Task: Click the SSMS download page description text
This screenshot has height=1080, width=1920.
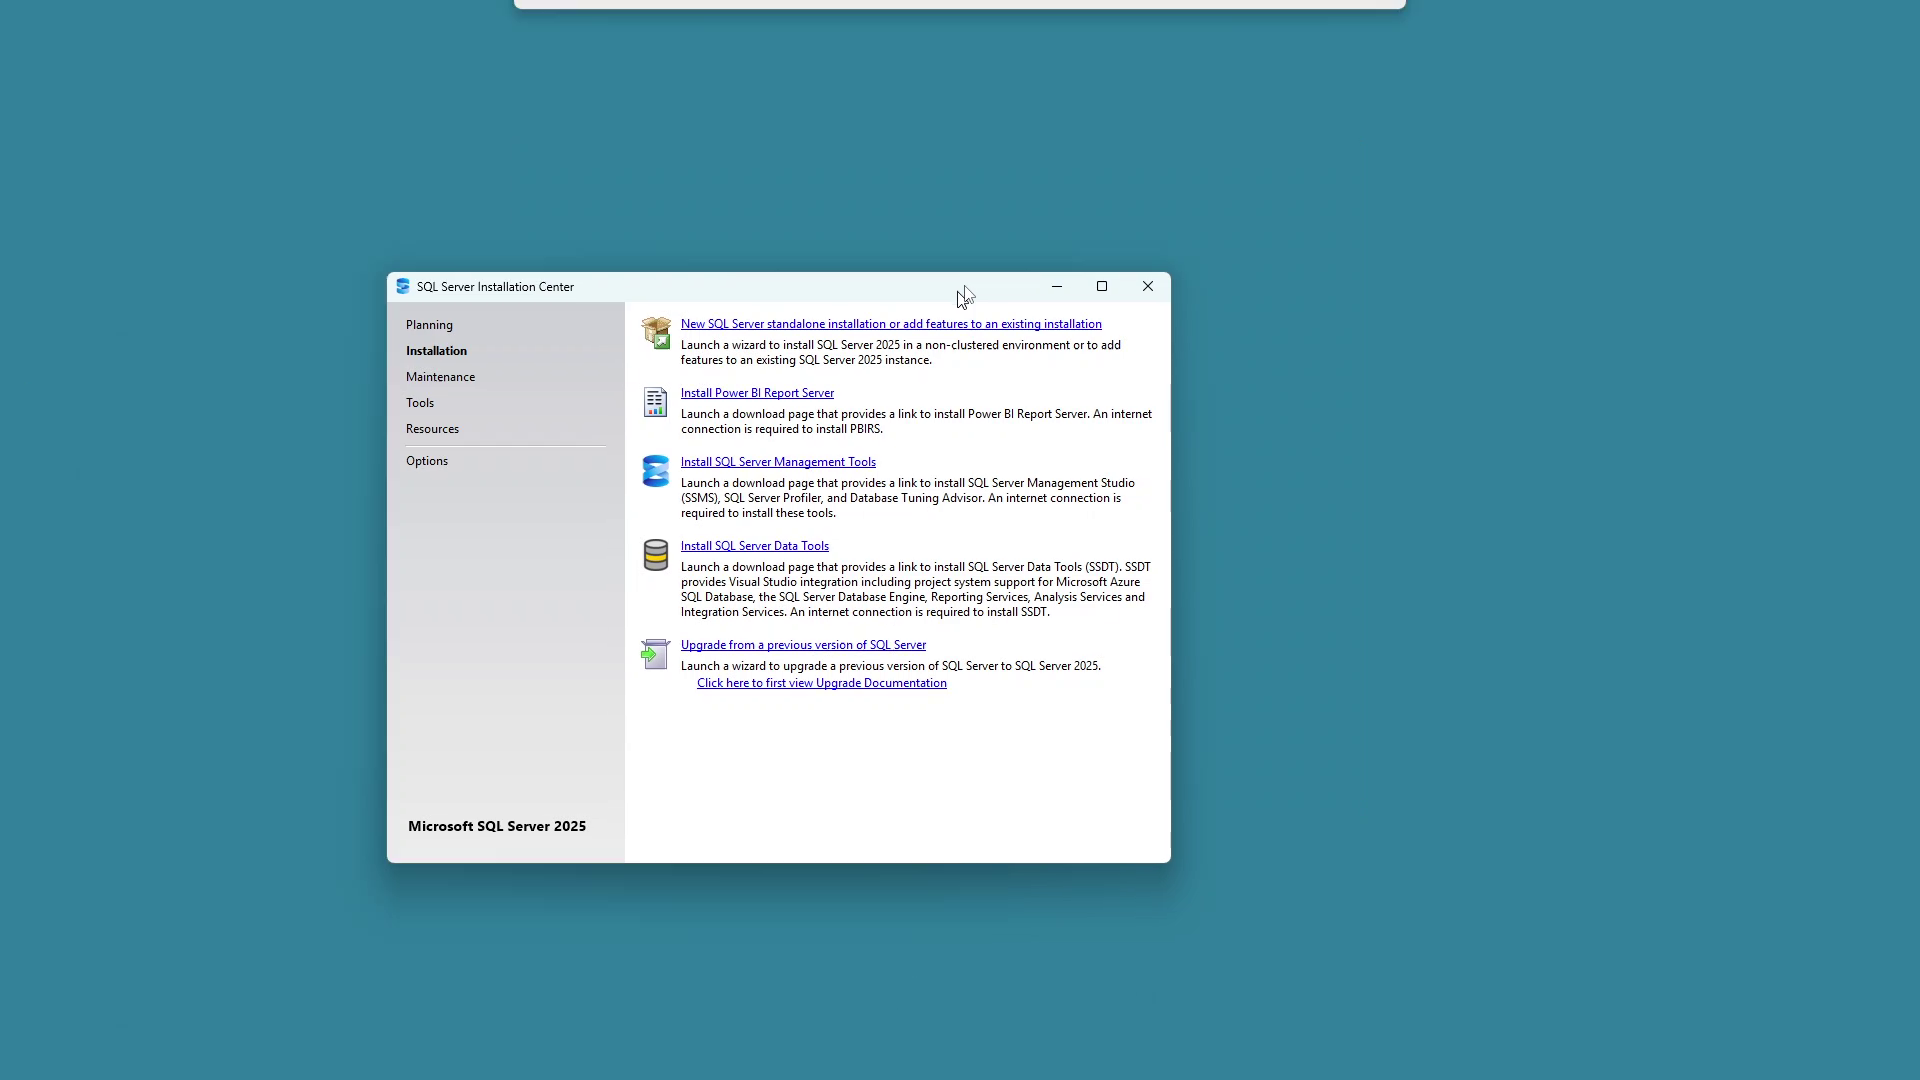Action: pos(908,498)
